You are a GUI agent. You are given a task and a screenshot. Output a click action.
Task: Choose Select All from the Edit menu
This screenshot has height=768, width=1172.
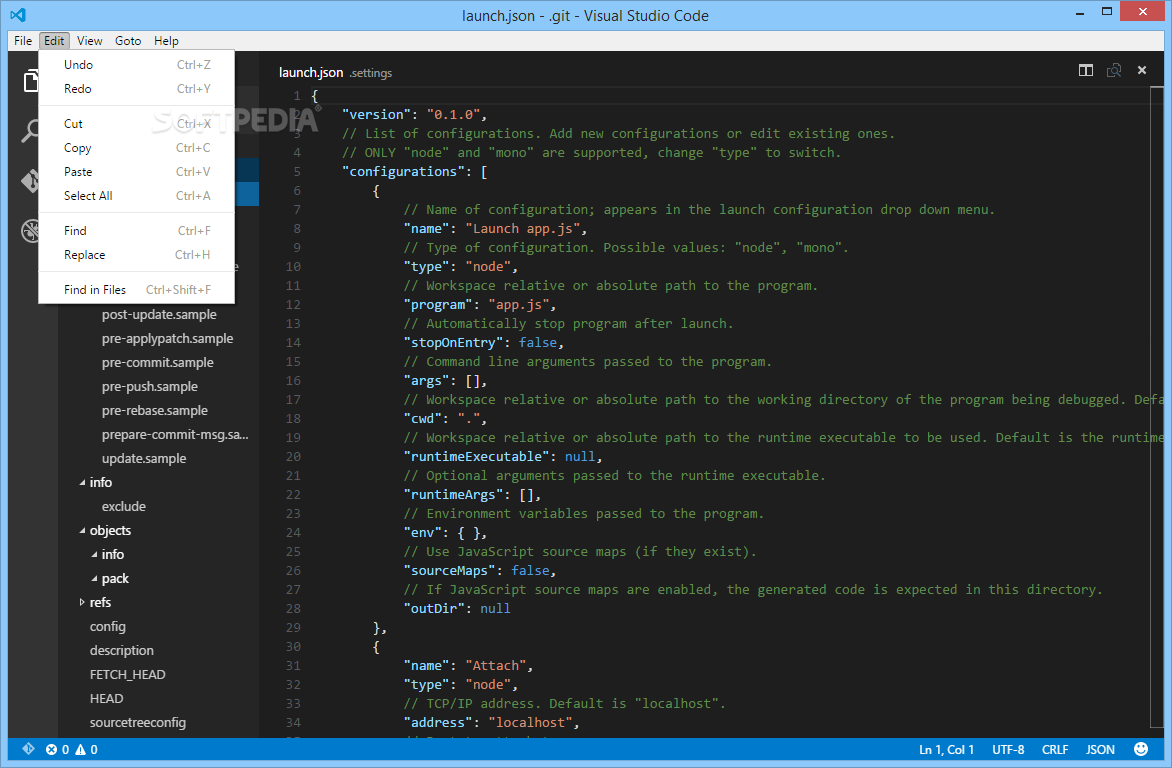[x=137, y=196]
